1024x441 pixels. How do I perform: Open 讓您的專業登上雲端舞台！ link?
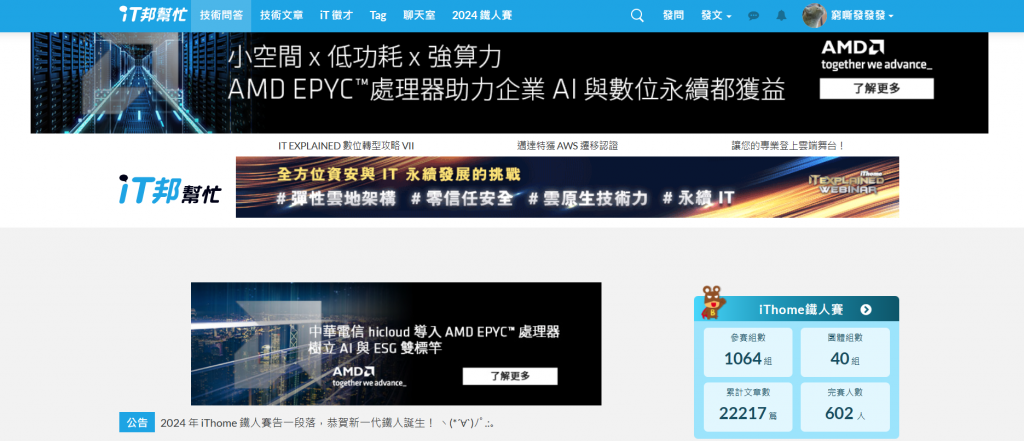tap(788, 146)
